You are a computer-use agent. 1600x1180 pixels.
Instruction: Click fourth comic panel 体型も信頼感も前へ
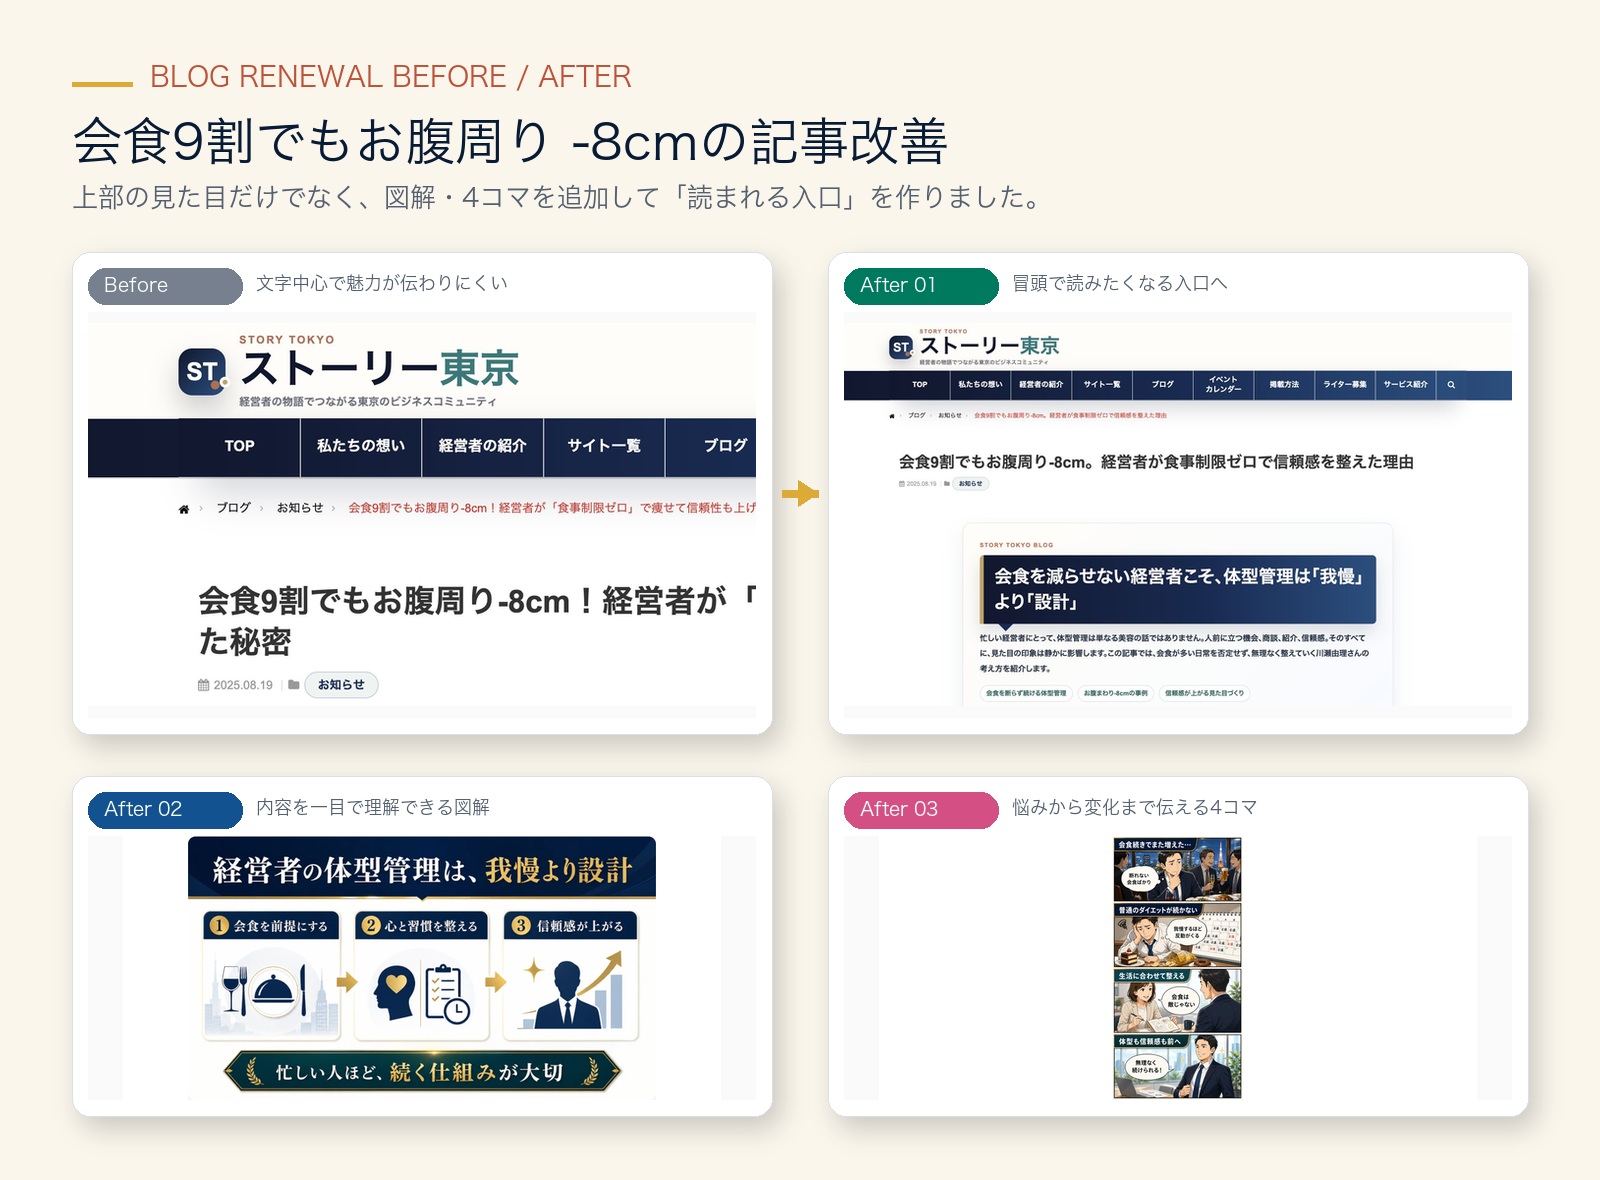pos(1178,1067)
